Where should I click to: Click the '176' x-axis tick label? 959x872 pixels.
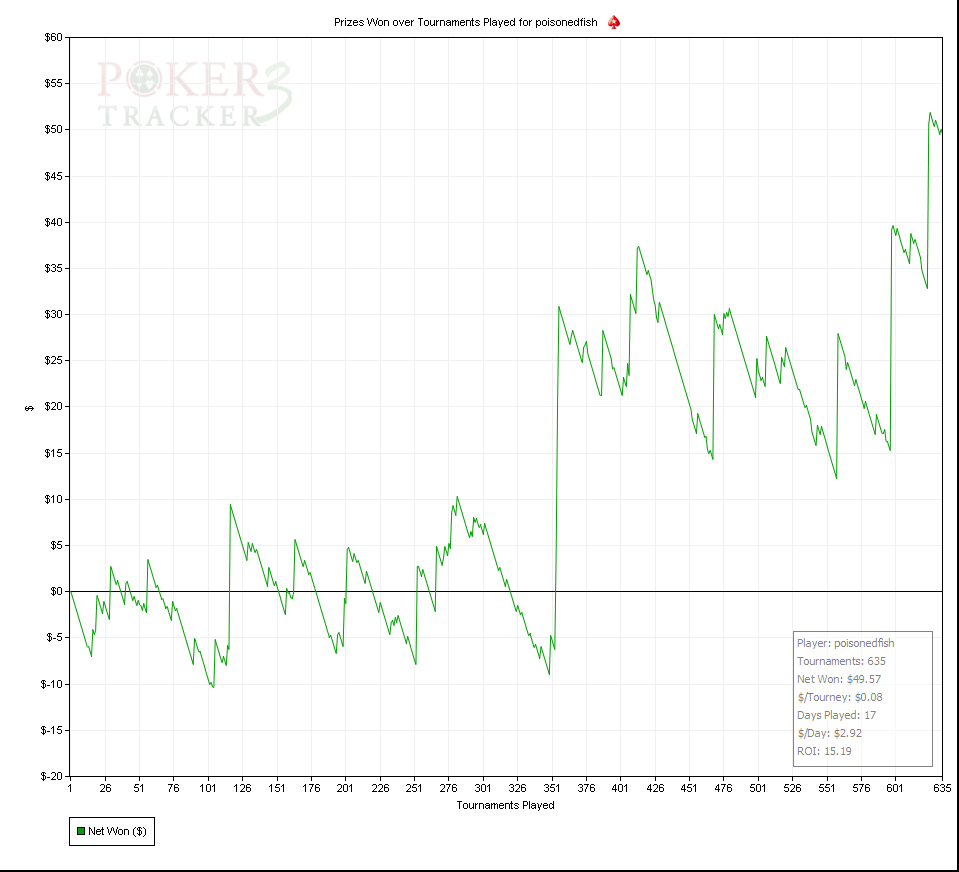point(311,788)
